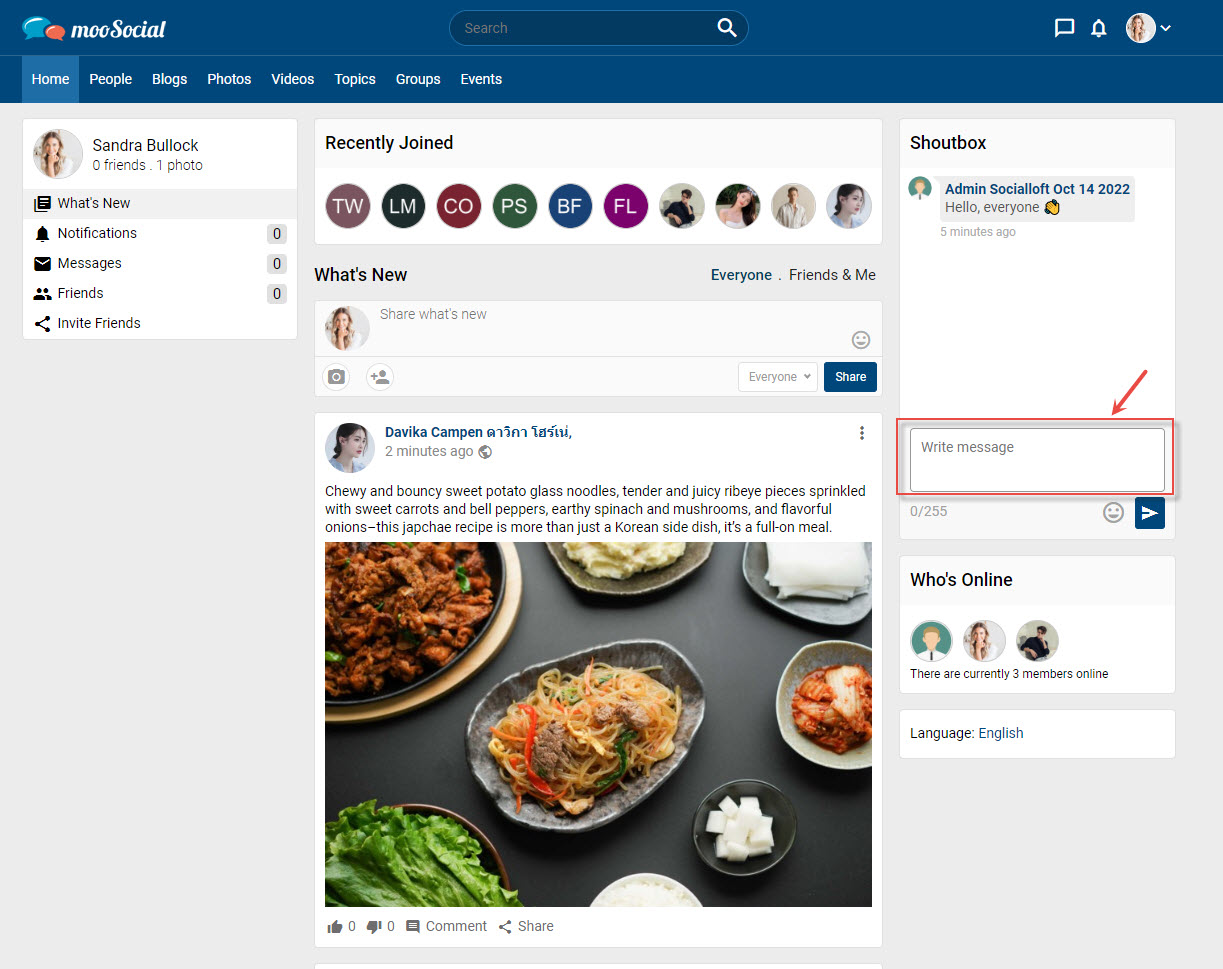
Task: Open the BF member avatar
Action: coord(570,206)
